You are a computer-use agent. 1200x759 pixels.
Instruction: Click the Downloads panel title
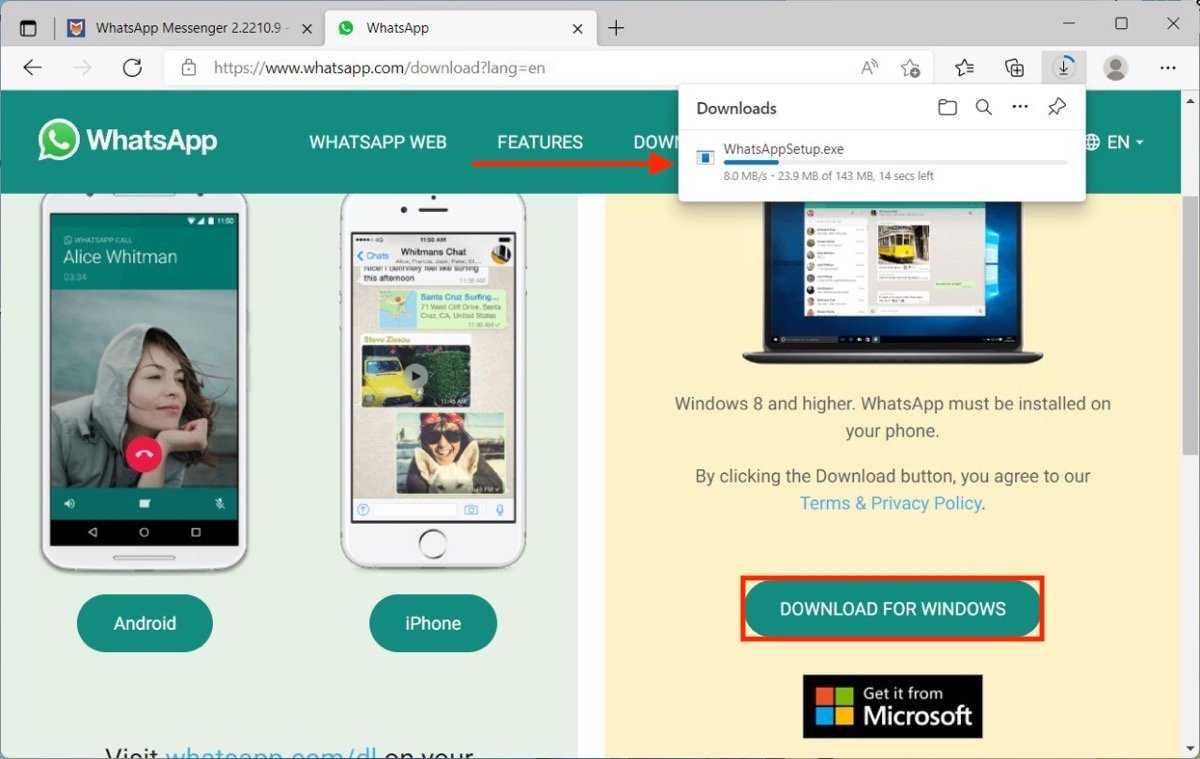click(x=736, y=108)
